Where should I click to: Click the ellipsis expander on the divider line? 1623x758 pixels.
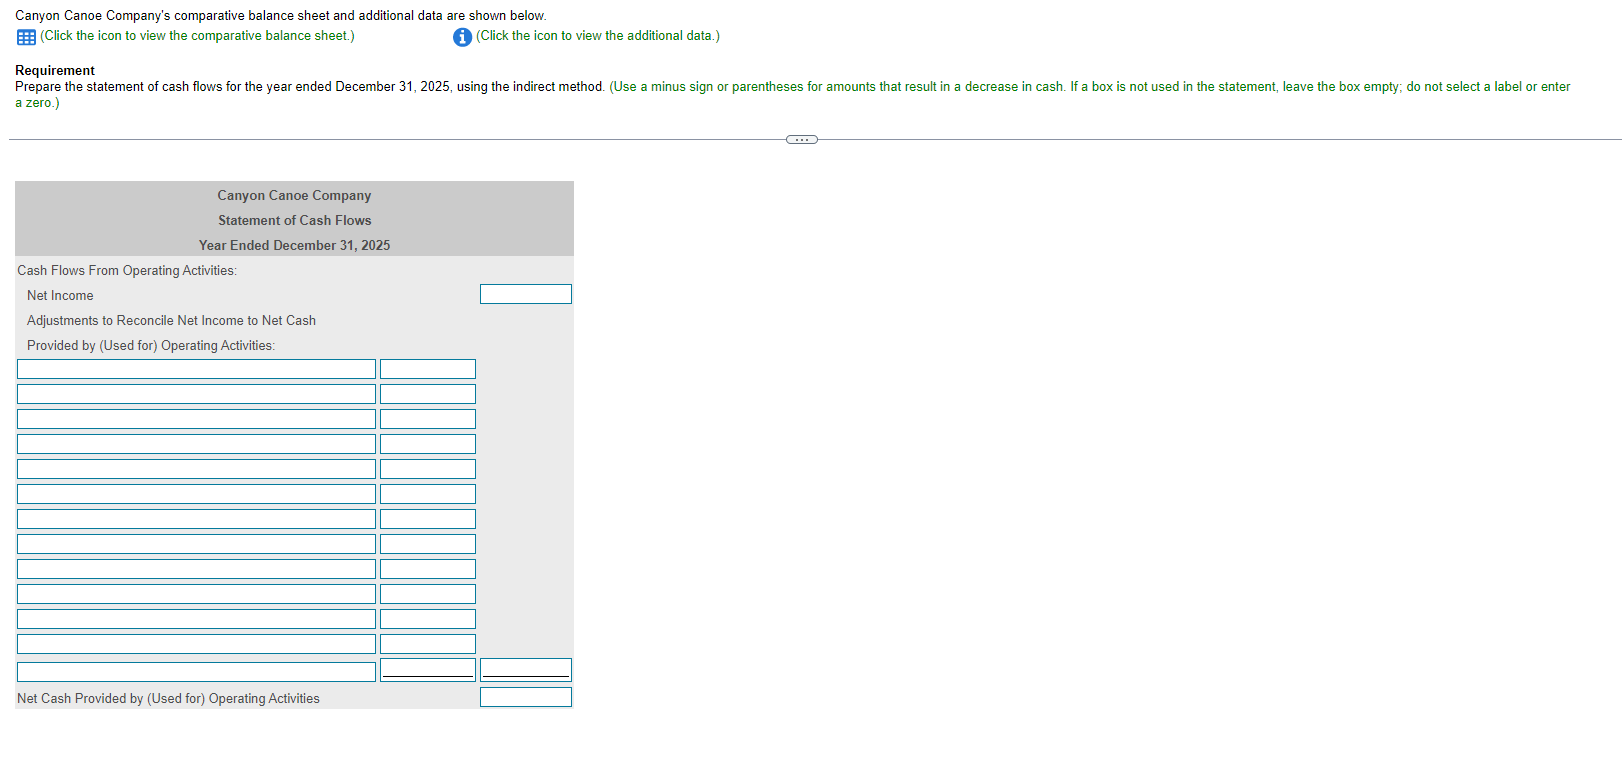[802, 139]
